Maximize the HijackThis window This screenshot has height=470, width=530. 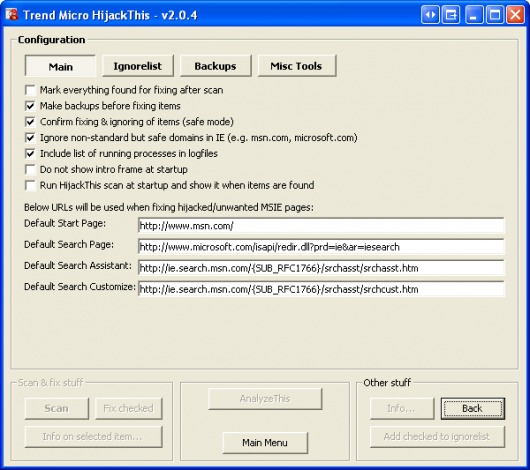coord(495,15)
